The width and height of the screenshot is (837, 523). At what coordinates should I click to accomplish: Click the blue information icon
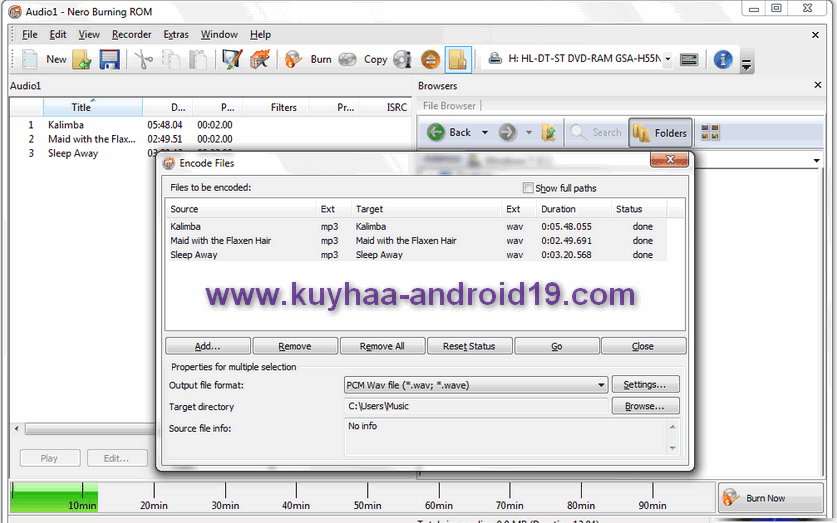(723, 59)
